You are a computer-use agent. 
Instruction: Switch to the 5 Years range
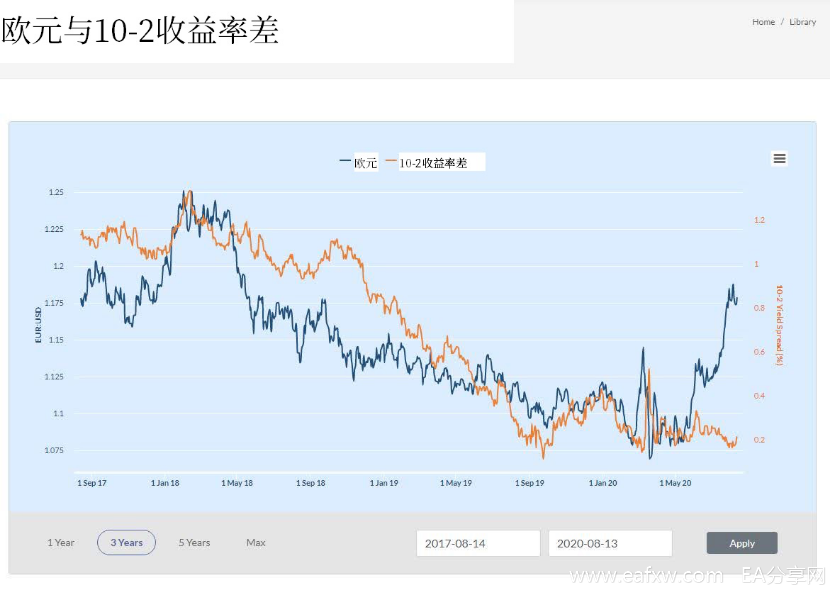coord(194,543)
